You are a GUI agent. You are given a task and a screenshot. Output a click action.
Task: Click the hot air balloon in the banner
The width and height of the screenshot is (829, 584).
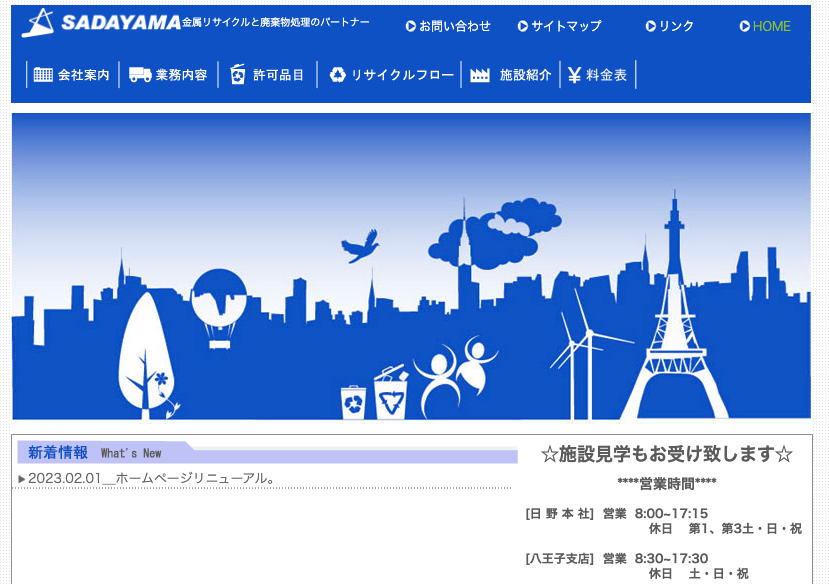[219, 304]
